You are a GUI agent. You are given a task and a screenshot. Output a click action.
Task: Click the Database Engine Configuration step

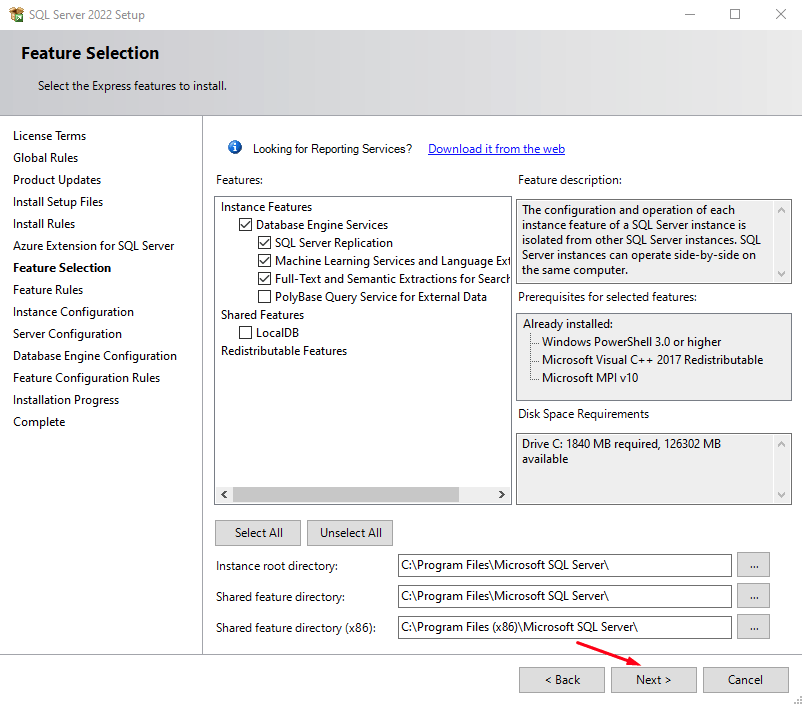tap(95, 356)
